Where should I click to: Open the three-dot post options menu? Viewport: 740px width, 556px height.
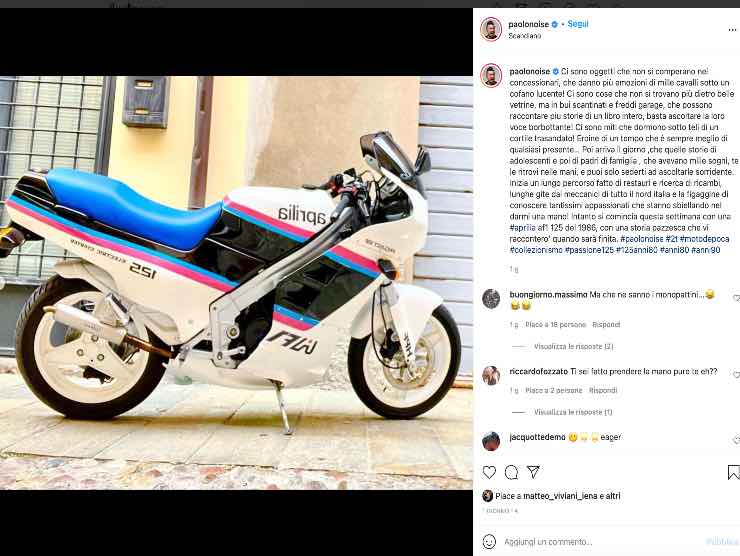click(732, 30)
